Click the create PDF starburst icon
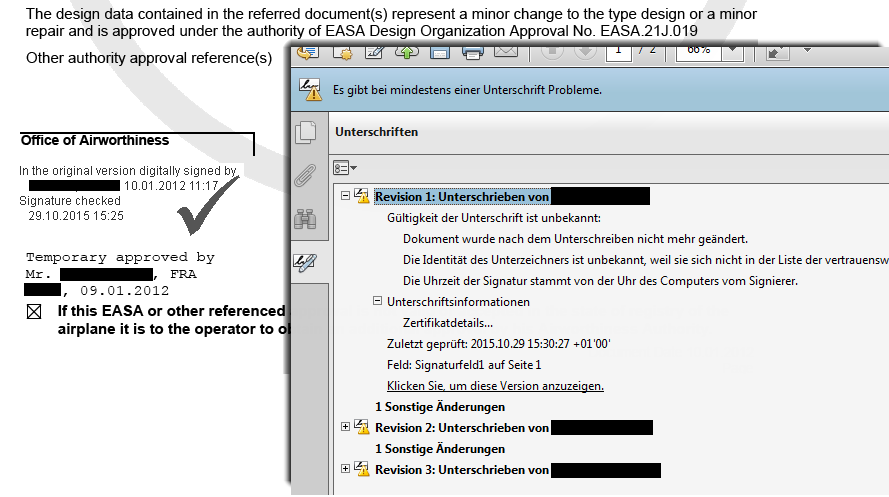Viewport: 889px width, 497px height. click(342, 53)
